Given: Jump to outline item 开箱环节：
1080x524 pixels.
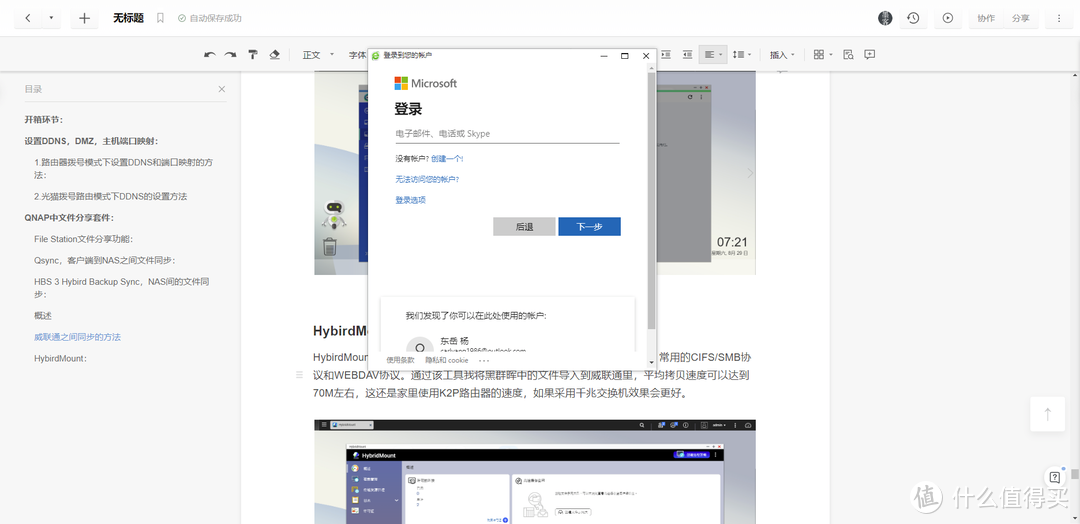Looking at the screenshot, I should (44, 119).
